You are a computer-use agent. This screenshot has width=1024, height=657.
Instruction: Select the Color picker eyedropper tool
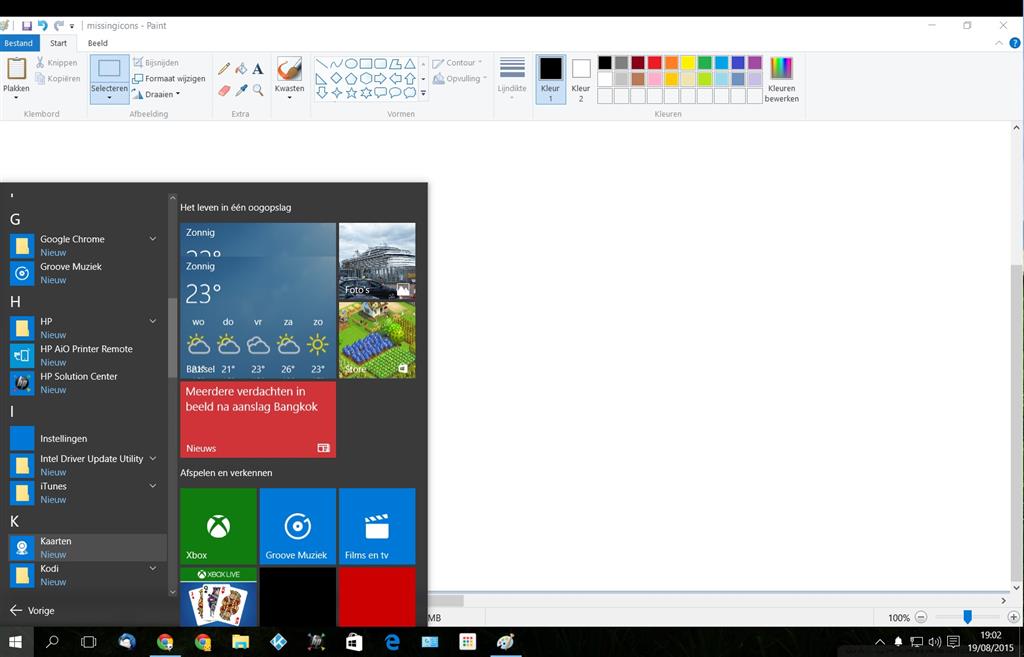pos(241,90)
